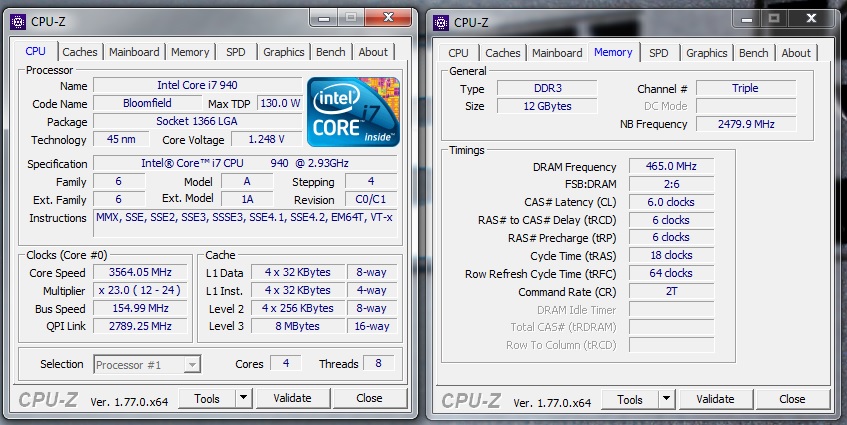Click the Package value 'Socket 1366 LGA'

(x=197, y=122)
